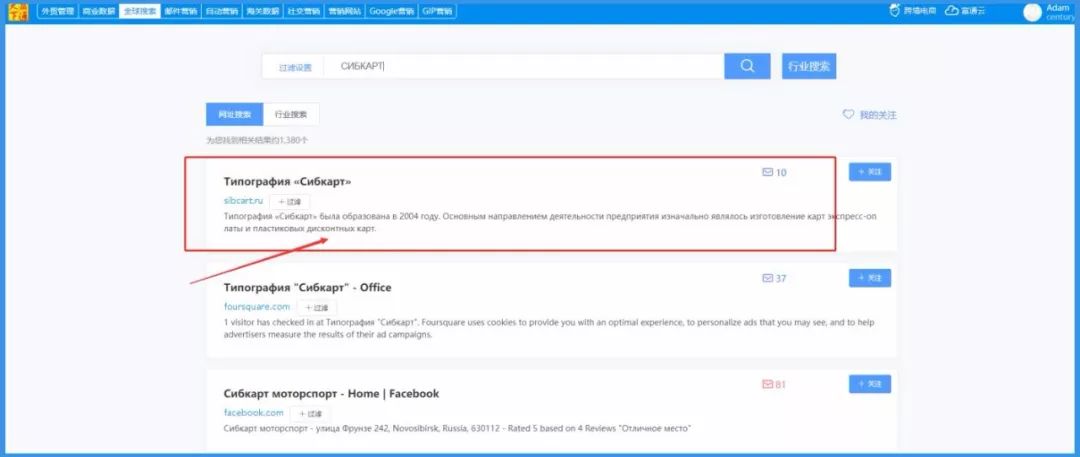The height and width of the screenshot is (457, 1080).
Task: Open result Типография "Сибкарт" - Office
Action: click(307, 287)
